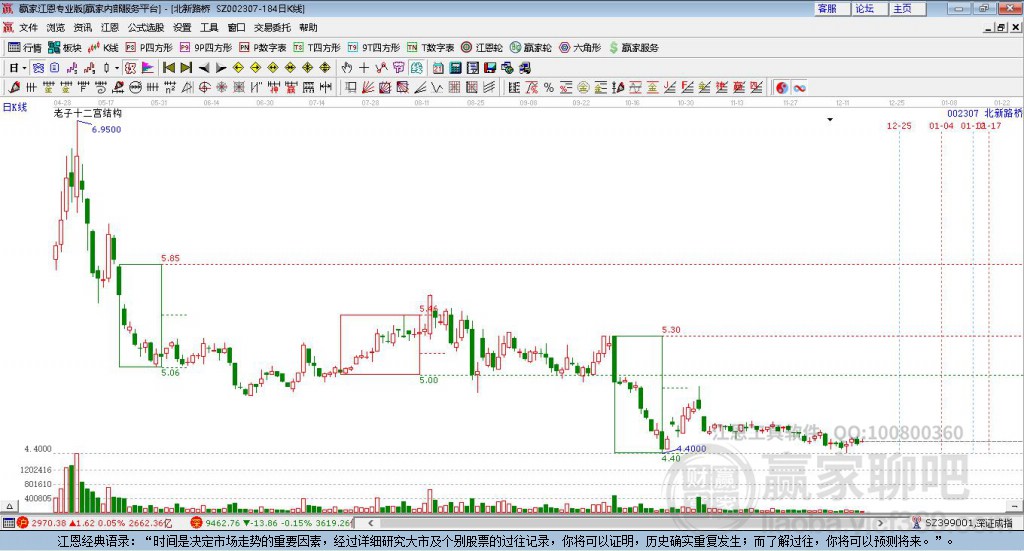Viewport: 1024px width, 551px height.
Task: Launch the 赢家轮 wheel tool
Action: (530, 48)
